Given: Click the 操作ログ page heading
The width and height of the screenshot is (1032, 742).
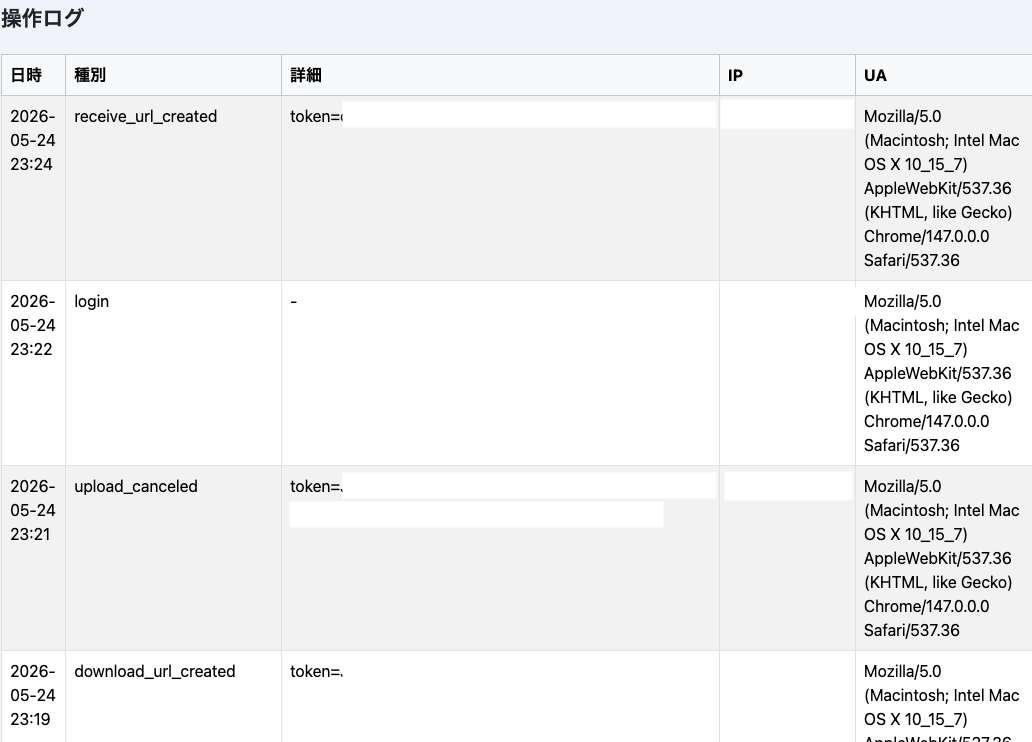Looking at the screenshot, I should click(x=42, y=18).
